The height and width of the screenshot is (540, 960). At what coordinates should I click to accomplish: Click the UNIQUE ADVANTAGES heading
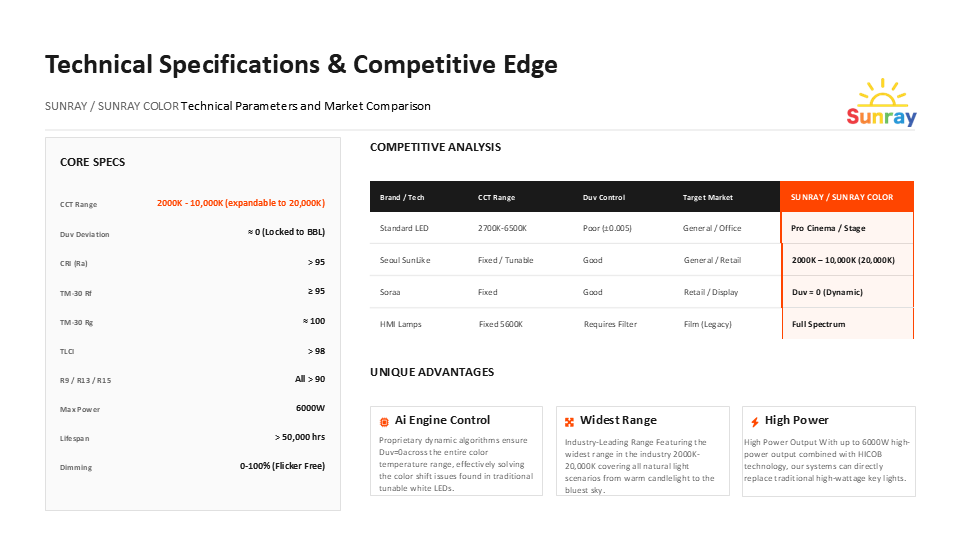[432, 372]
